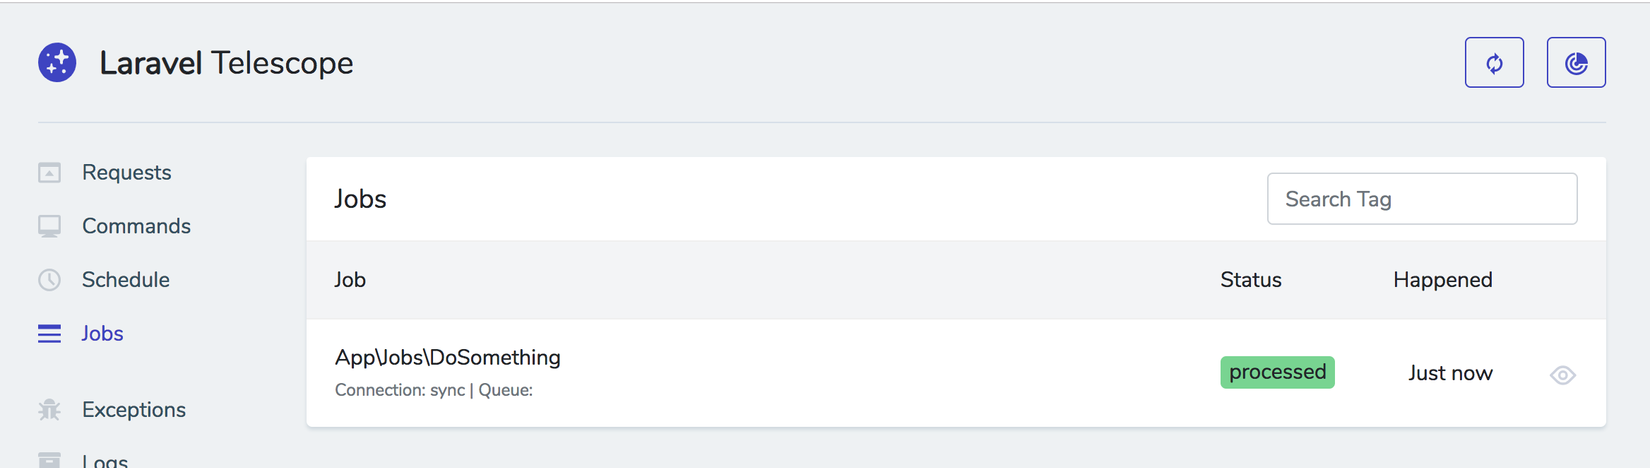The height and width of the screenshot is (468, 1650).
Task: Click the Status column header
Action: [x=1250, y=280]
